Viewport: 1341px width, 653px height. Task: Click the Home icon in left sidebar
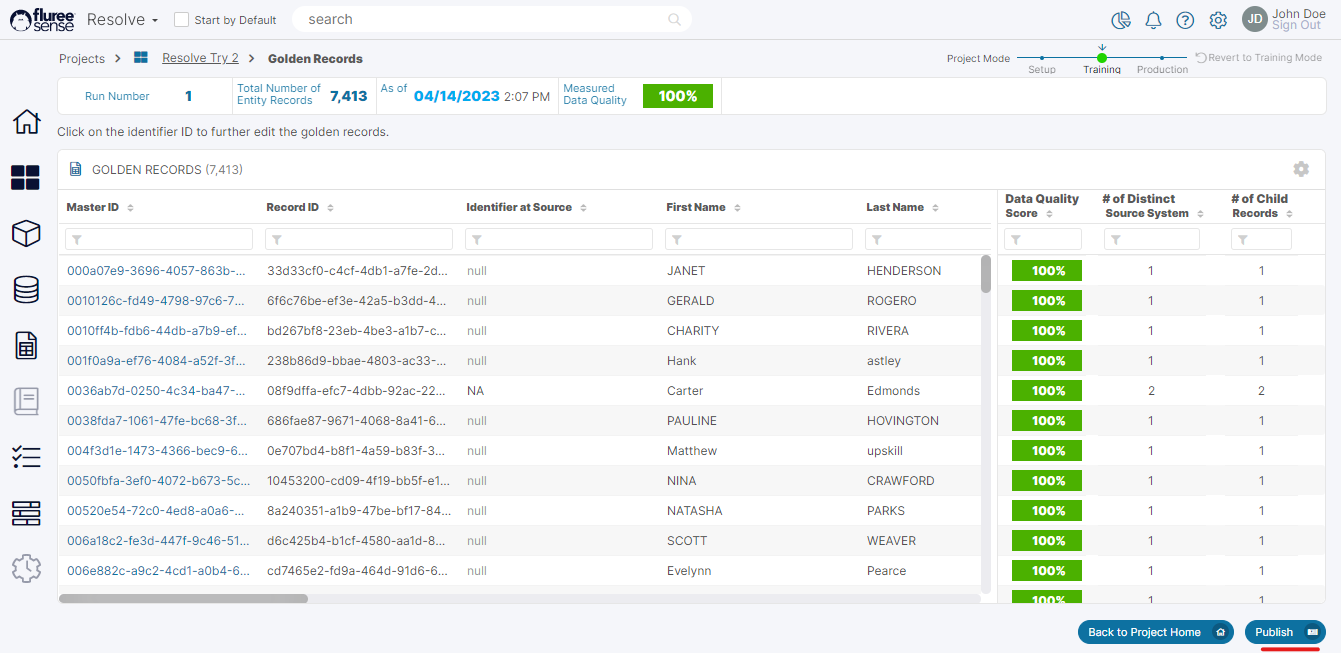click(x=26, y=122)
